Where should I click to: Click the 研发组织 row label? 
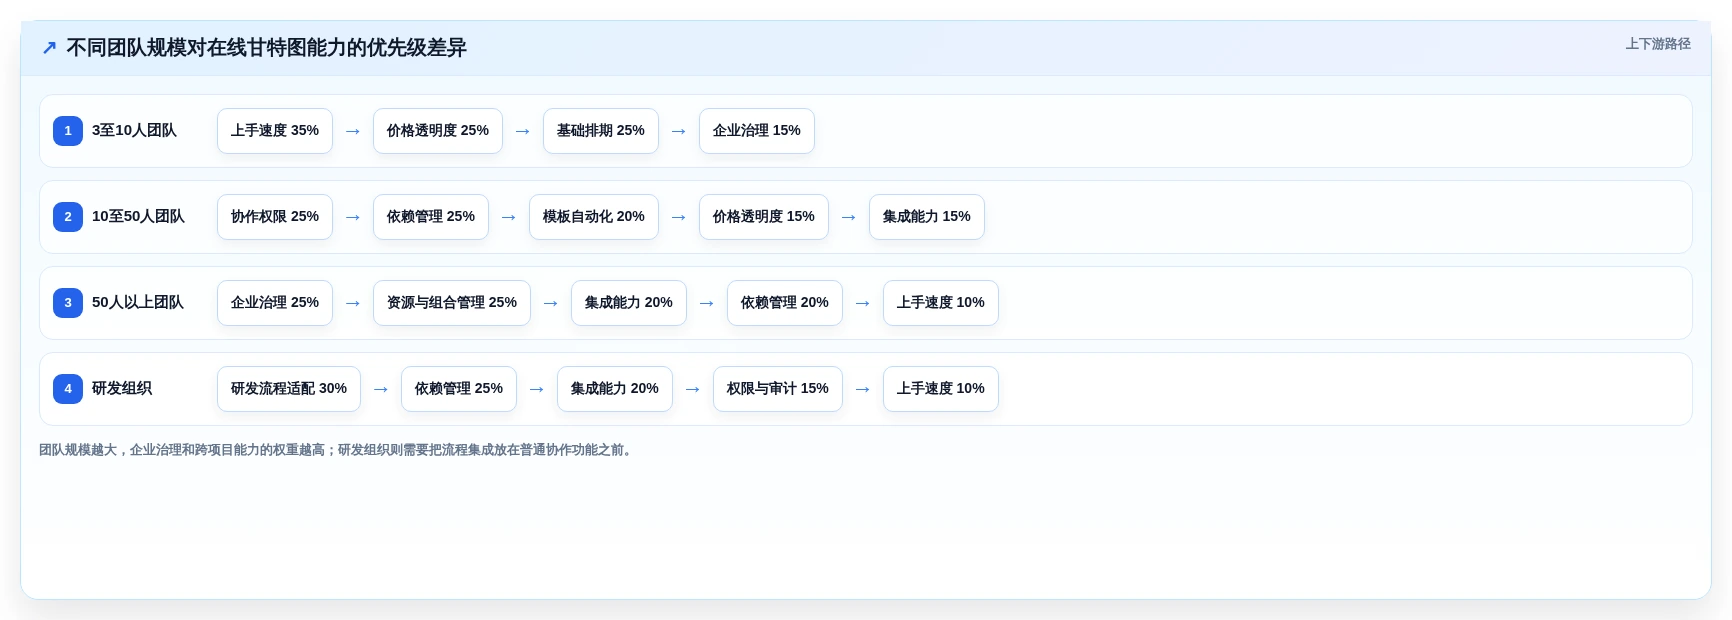pos(122,389)
